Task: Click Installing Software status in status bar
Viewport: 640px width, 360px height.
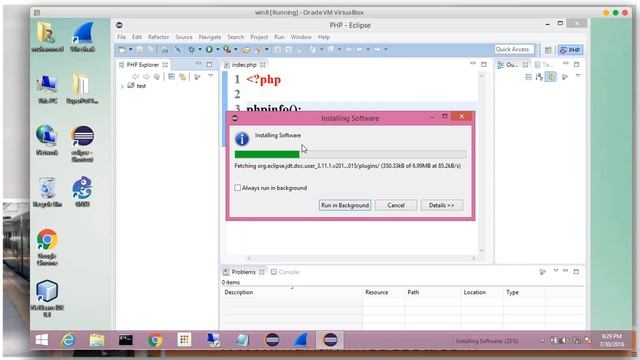Action: (x=487, y=341)
